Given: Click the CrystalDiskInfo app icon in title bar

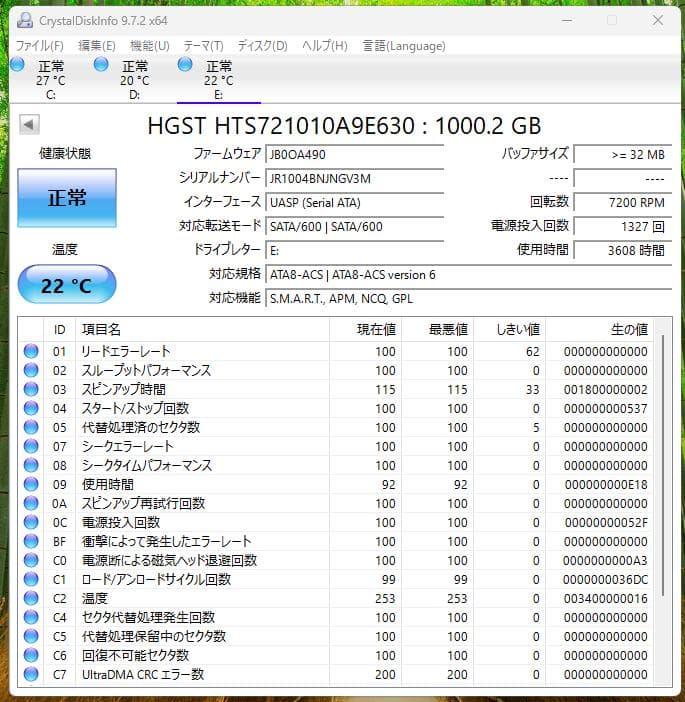Looking at the screenshot, I should [25, 20].
